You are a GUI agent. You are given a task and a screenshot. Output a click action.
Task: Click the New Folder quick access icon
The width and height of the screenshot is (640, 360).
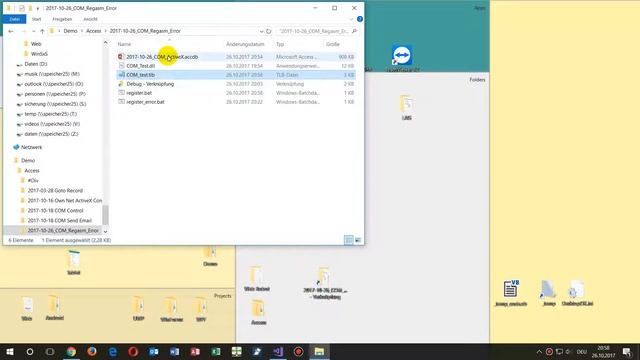(x=30, y=8)
